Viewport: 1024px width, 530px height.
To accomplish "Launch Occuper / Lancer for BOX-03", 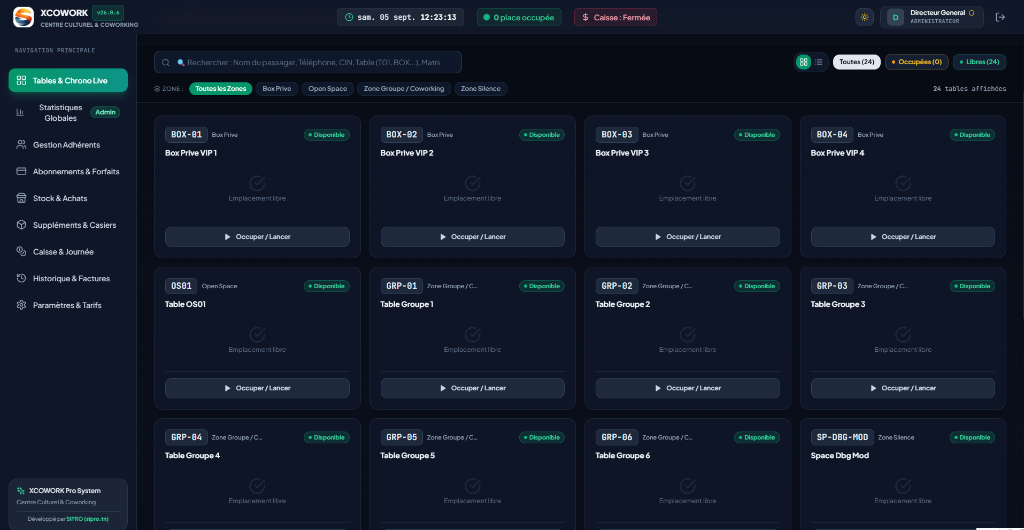I will (688, 237).
